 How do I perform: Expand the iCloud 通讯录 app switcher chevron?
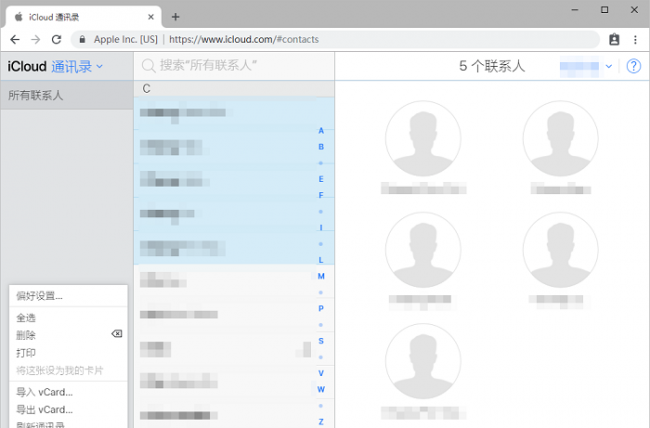[99, 66]
